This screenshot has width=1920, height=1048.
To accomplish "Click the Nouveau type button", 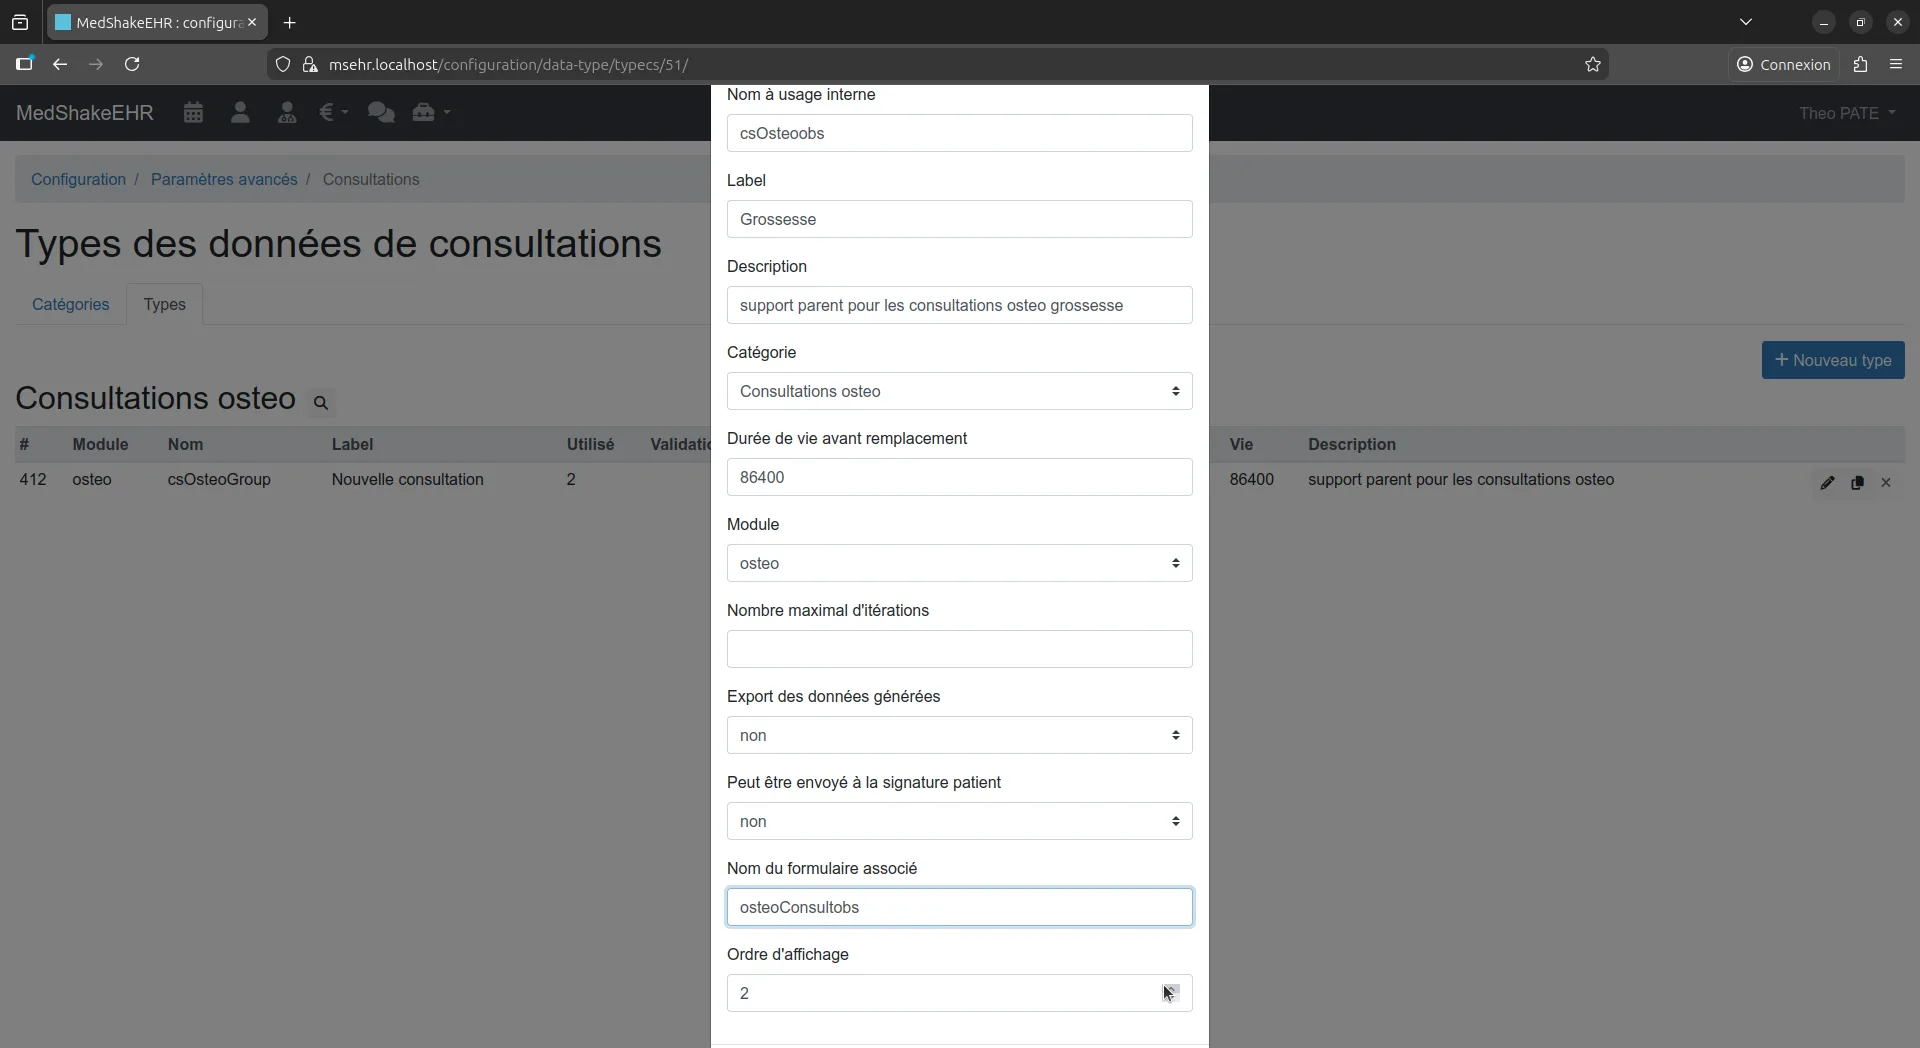I will pos(1834,360).
